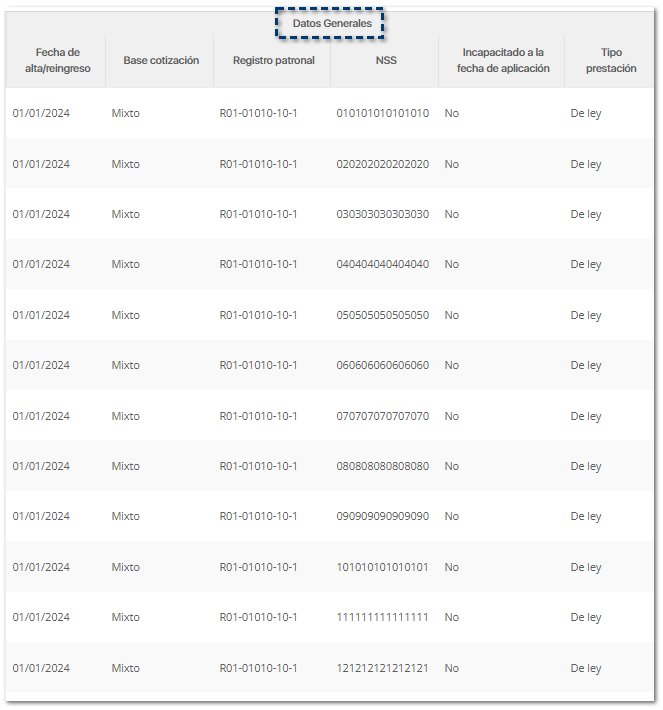This screenshot has height=710, width=663.
Task: Click the Incapacitado a la fecha column header
Action: tap(503, 60)
